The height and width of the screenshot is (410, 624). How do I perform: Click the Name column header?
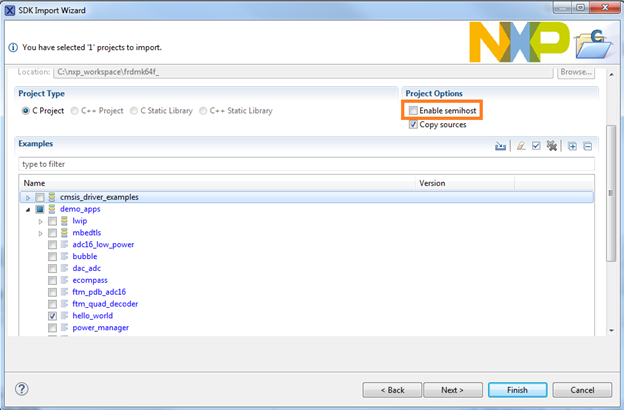point(217,183)
